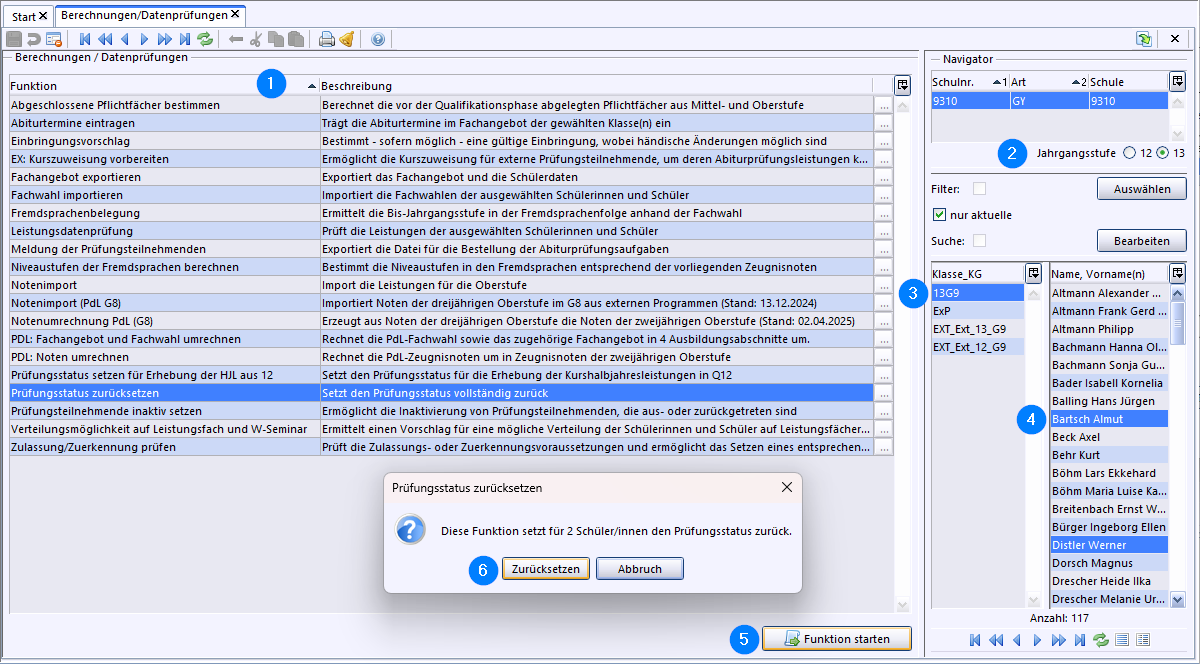
Task: Open the column chooser for the Name, Vorname(n) list
Action: click(x=1177, y=273)
